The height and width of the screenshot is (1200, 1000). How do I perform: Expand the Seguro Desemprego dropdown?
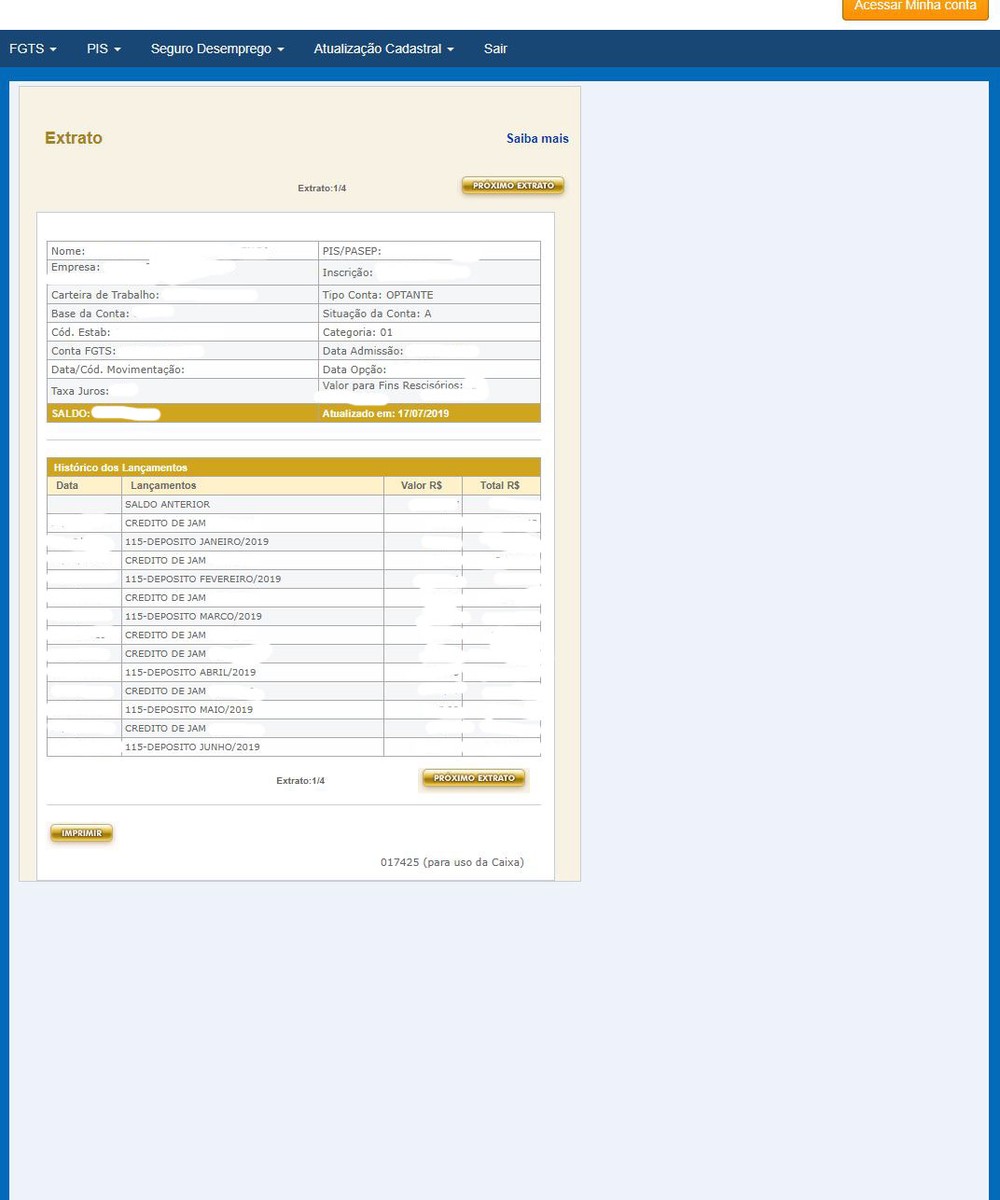[x=217, y=49]
